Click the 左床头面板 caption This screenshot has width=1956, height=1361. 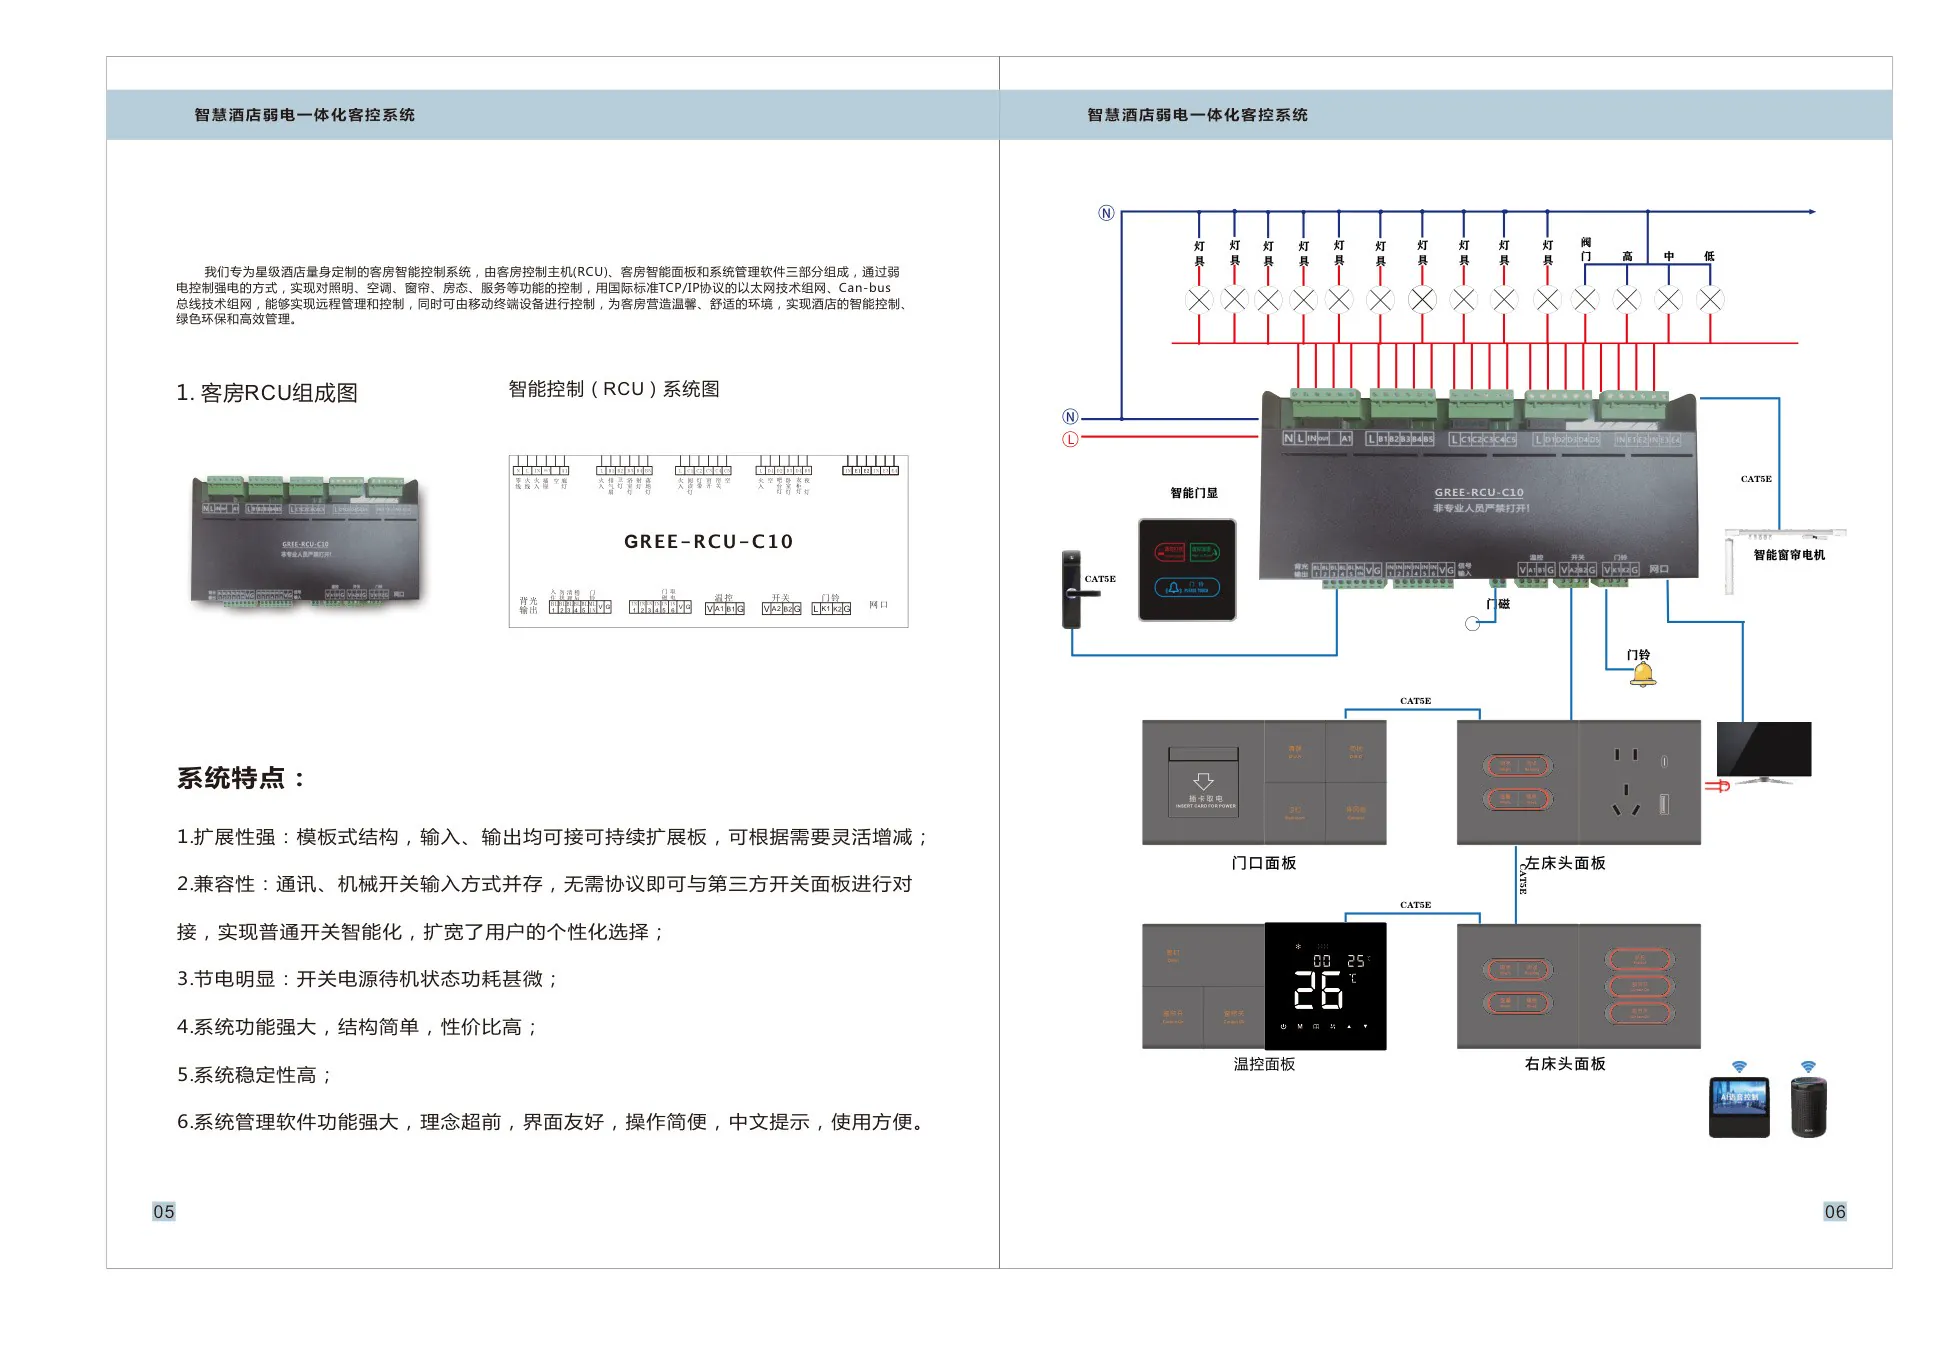tap(1565, 863)
